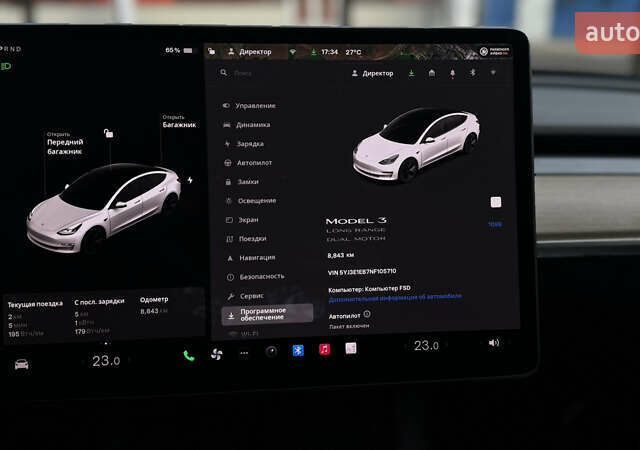Tap the volume speaker icon
Screen dimensions: 640x450
point(493,343)
